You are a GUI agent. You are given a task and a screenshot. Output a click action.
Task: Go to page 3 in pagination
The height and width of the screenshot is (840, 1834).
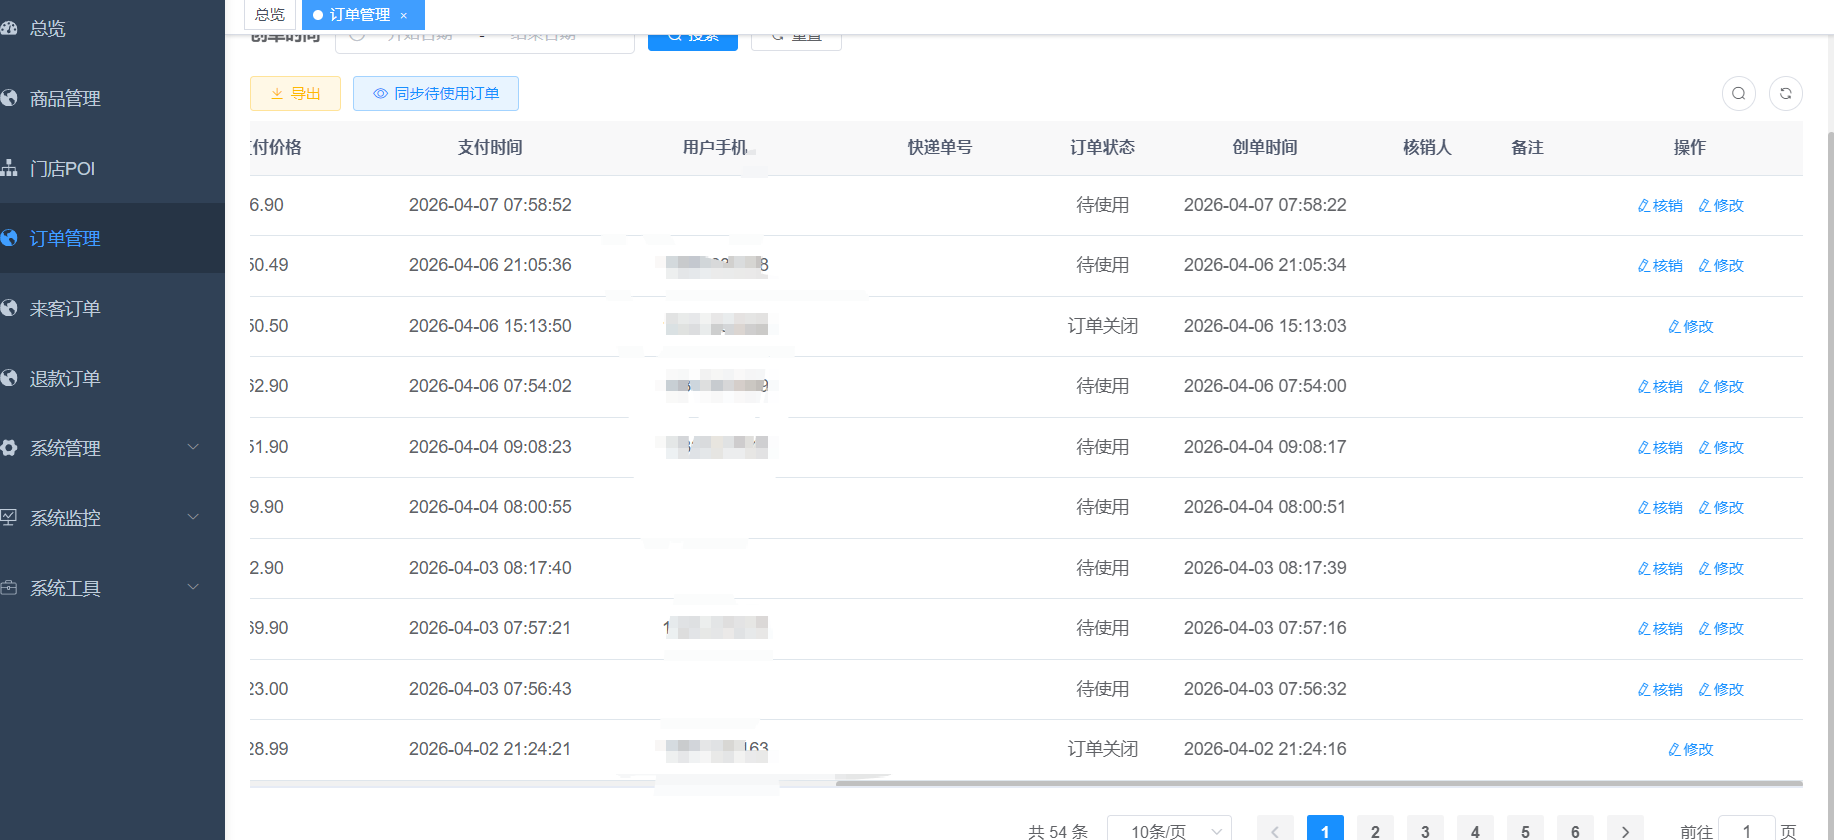pos(1425,830)
